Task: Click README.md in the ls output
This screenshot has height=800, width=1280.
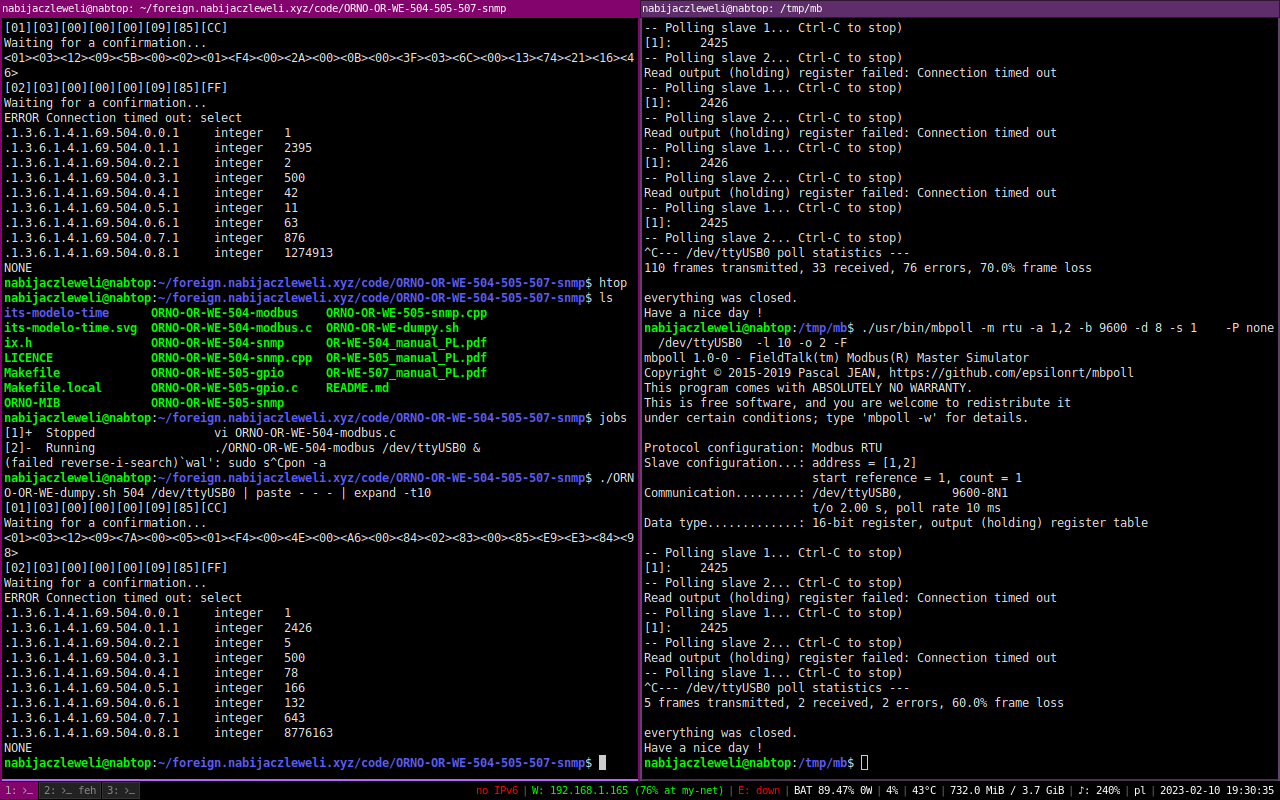Action: tap(357, 388)
